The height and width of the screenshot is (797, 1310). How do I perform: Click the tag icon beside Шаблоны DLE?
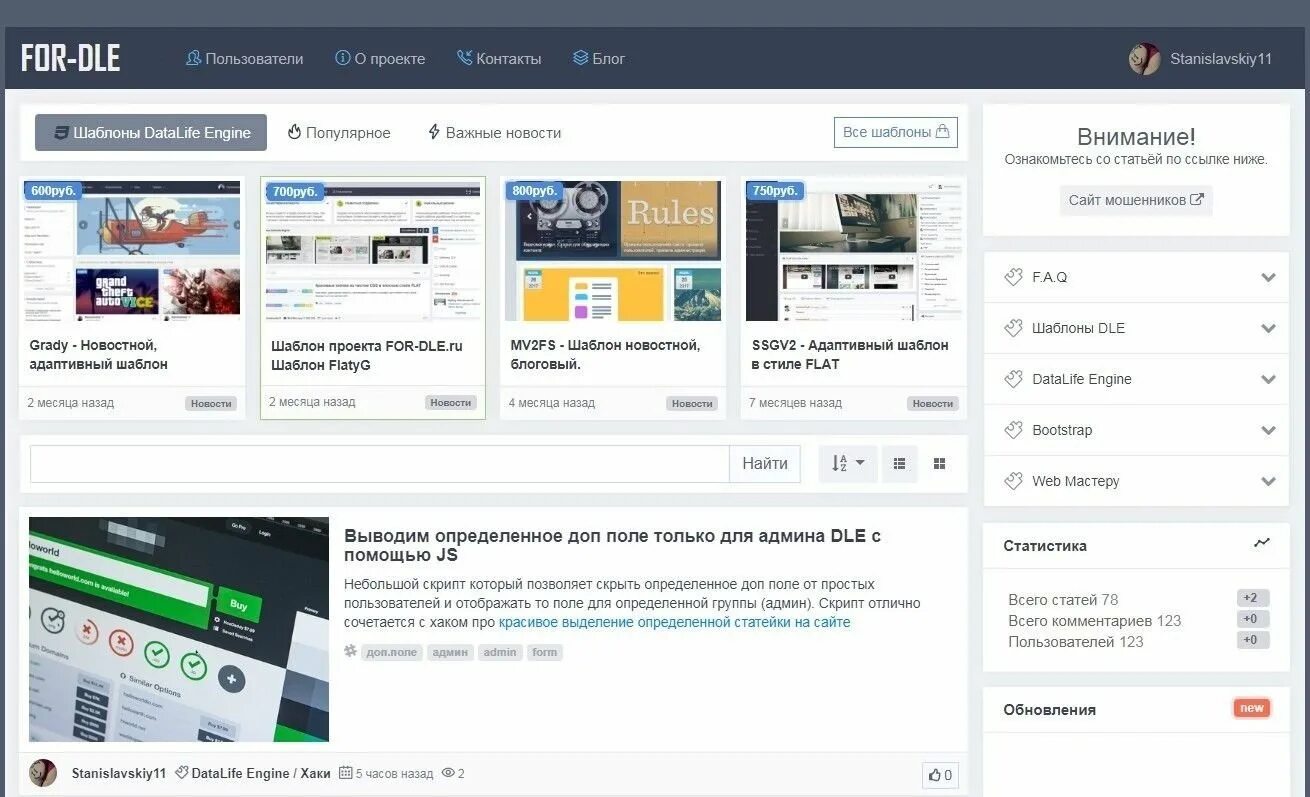[x=1013, y=328]
